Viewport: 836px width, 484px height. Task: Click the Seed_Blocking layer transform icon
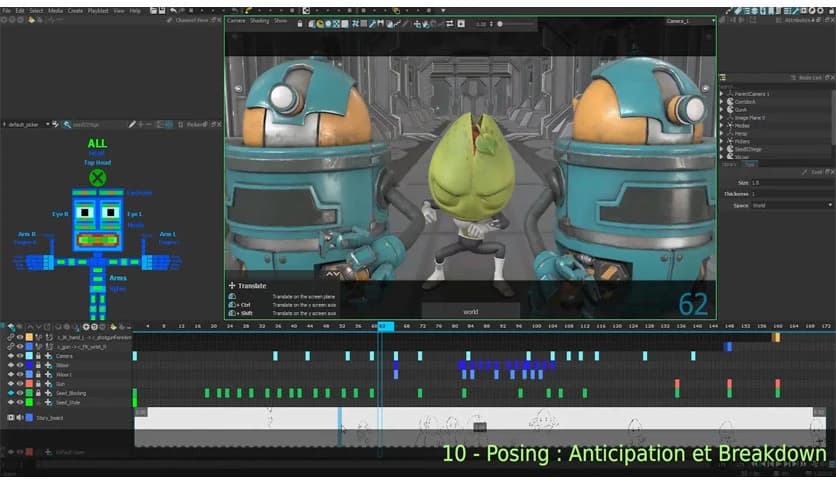(x=48, y=393)
